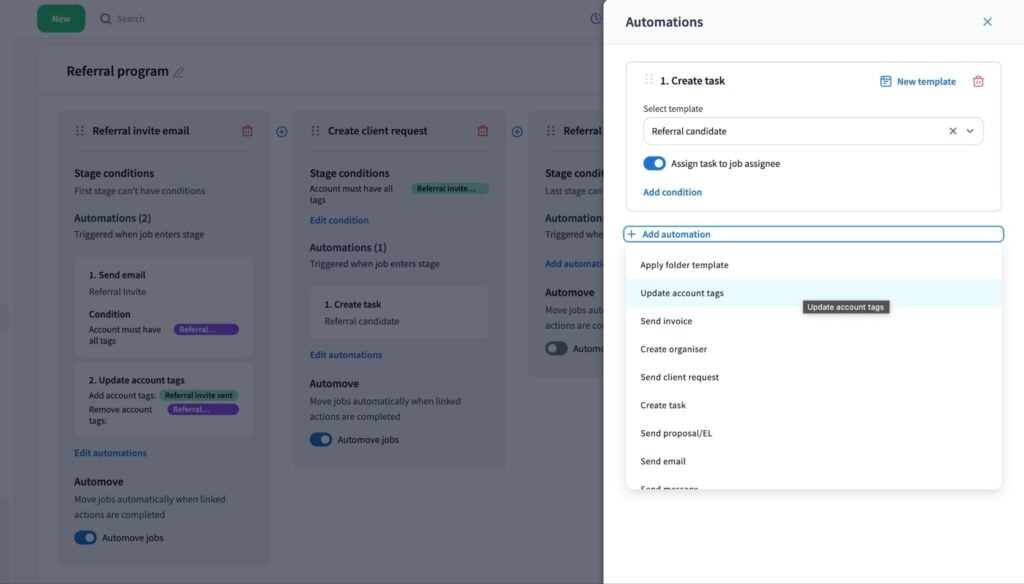Viewport: 1024px width, 584px height.
Task: Click the Add automation field
Action: coord(813,234)
